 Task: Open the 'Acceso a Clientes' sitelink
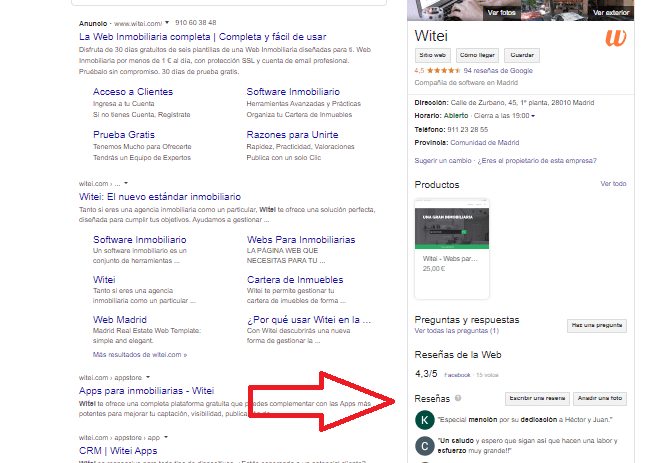click(133, 92)
